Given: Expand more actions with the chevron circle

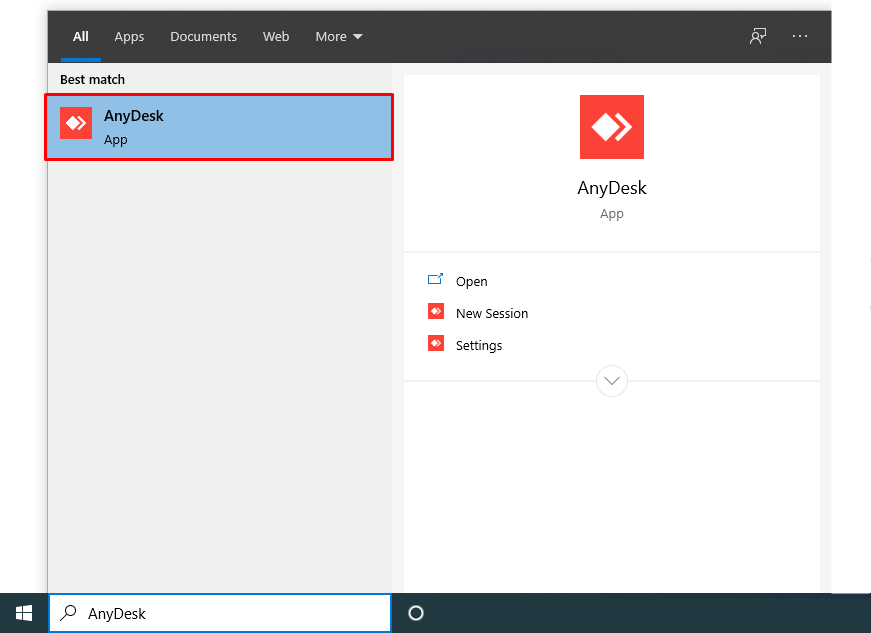Looking at the screenshot, I should tap(612, 381).
